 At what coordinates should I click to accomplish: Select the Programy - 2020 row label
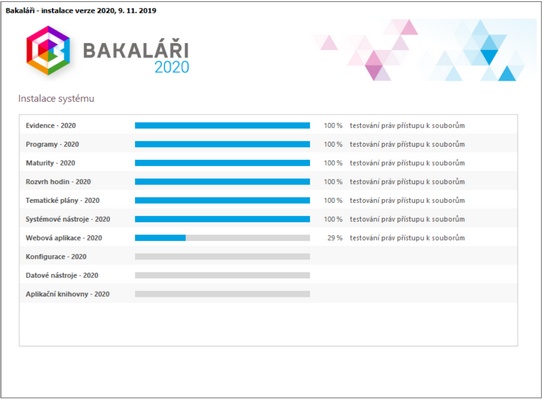(x=52, y=144)
